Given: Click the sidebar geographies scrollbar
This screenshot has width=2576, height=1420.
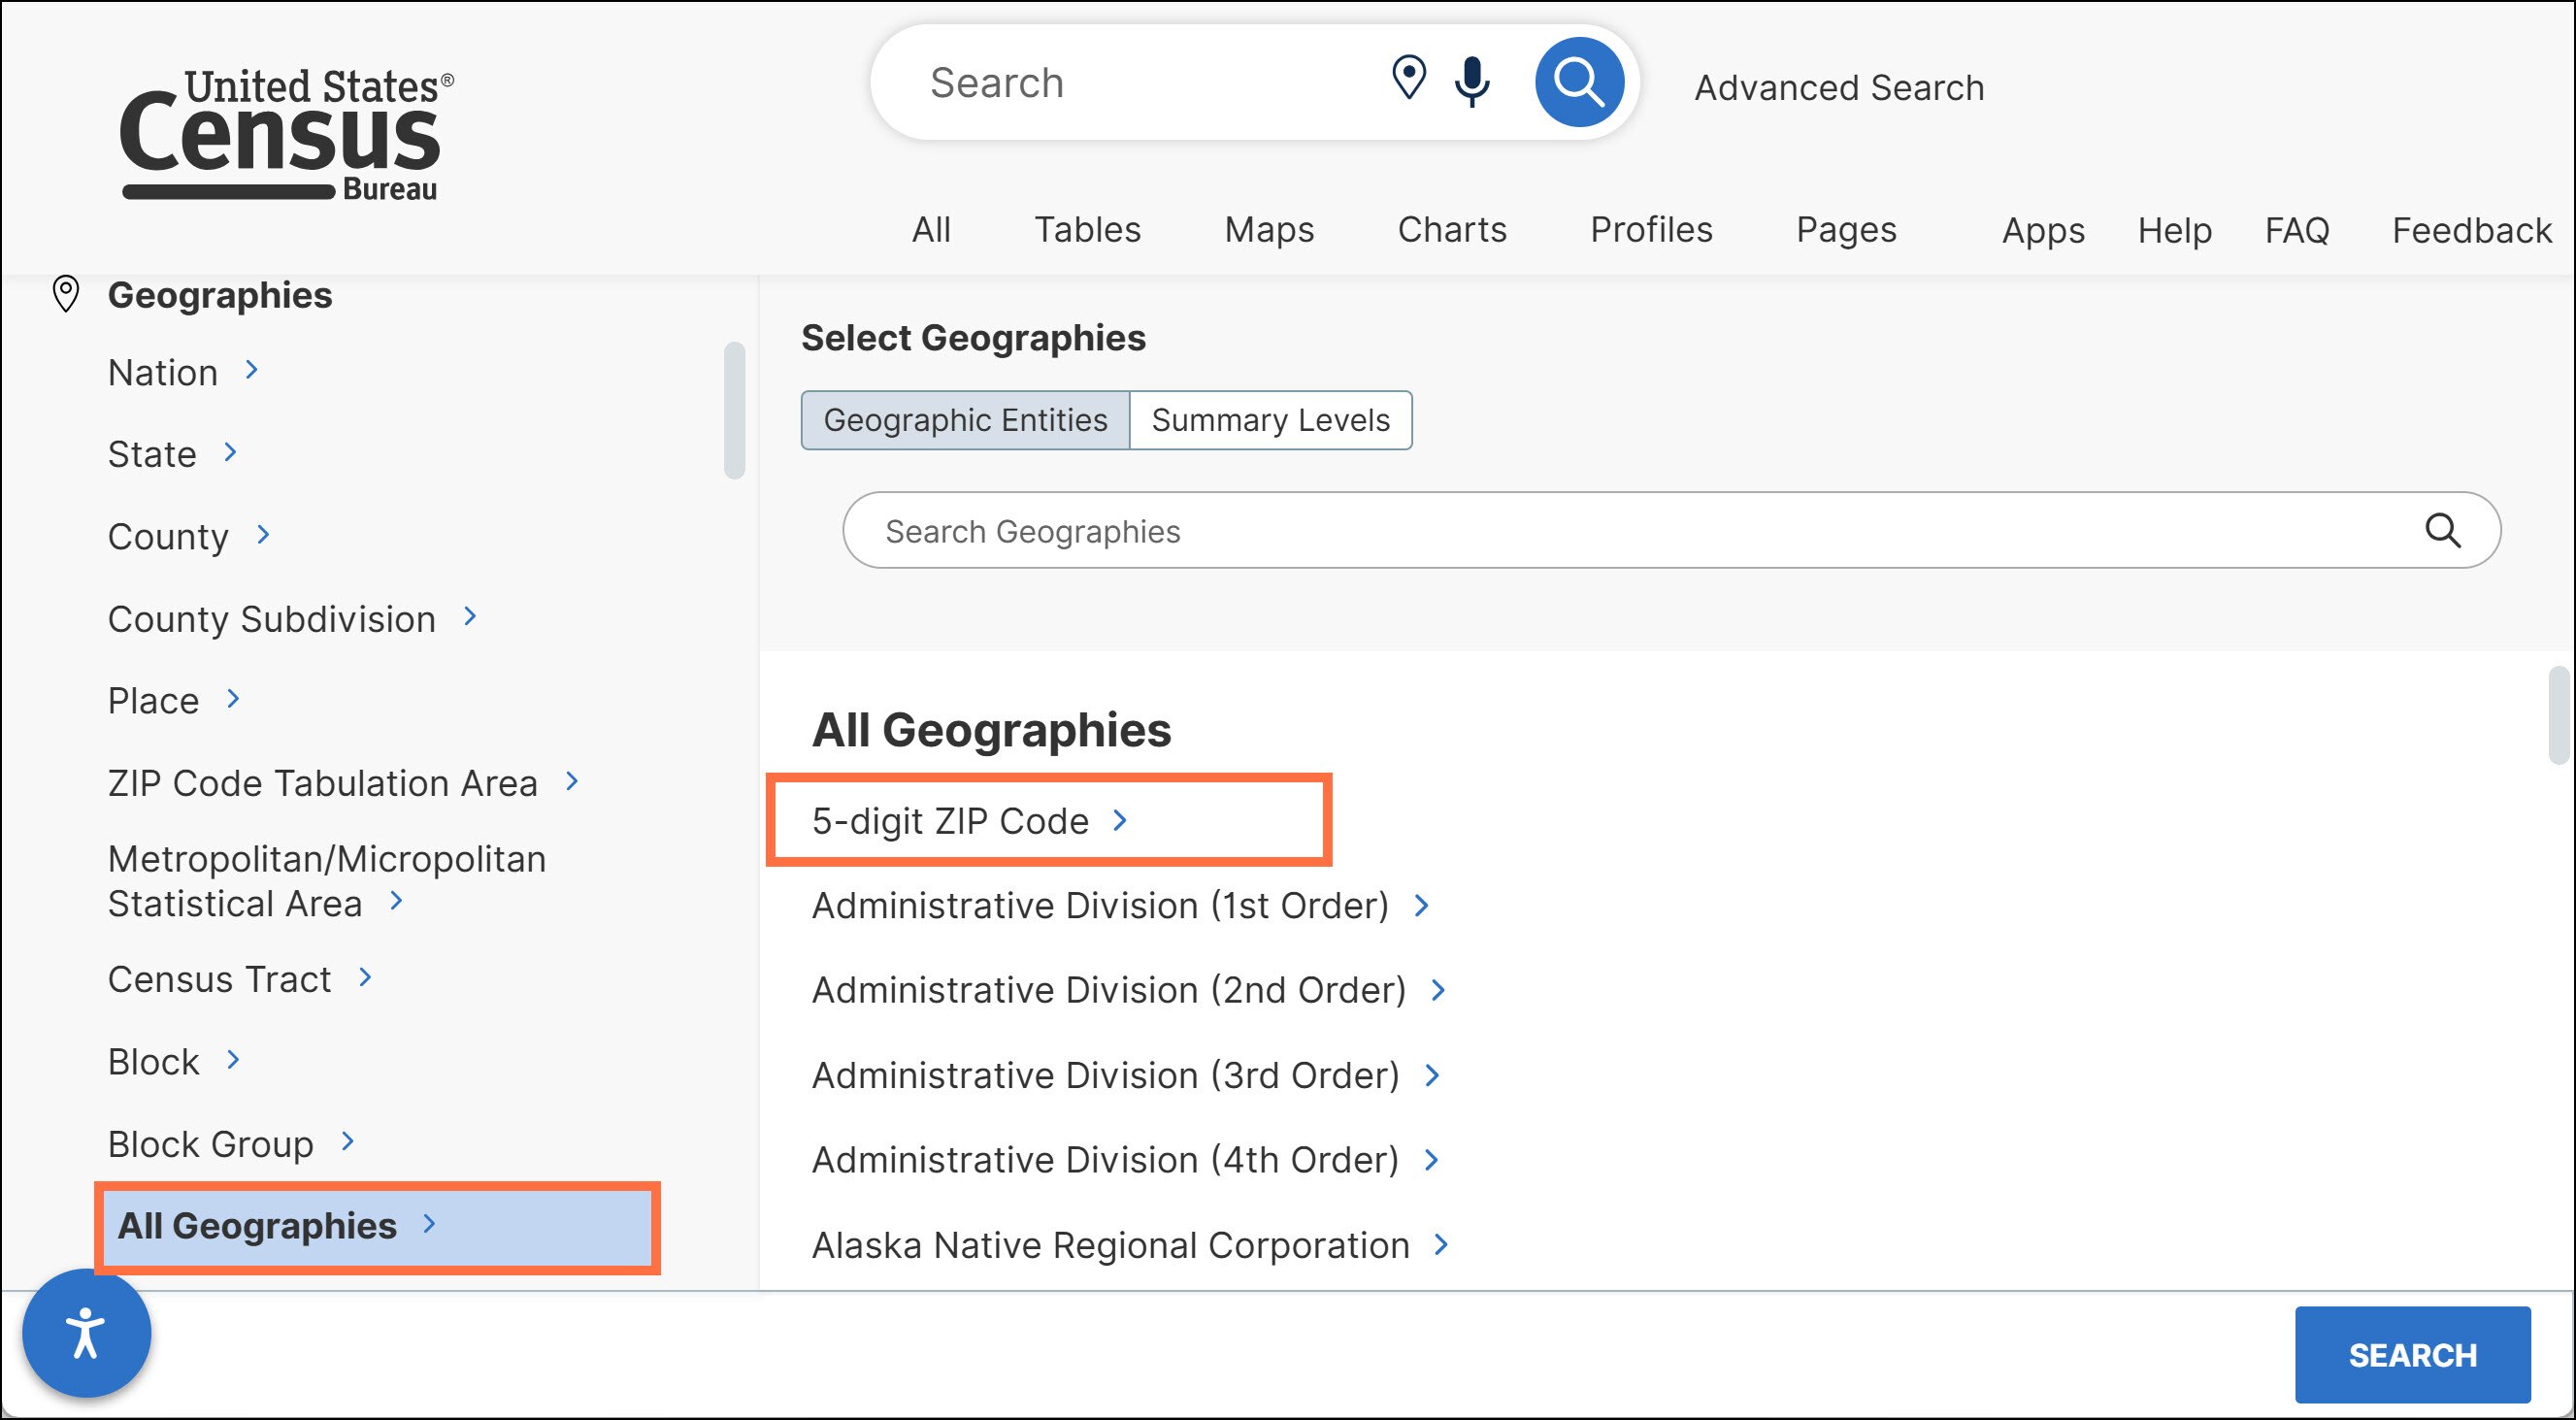Looking at the screenshot, I should pyautogui.click(x=735, y=411).
